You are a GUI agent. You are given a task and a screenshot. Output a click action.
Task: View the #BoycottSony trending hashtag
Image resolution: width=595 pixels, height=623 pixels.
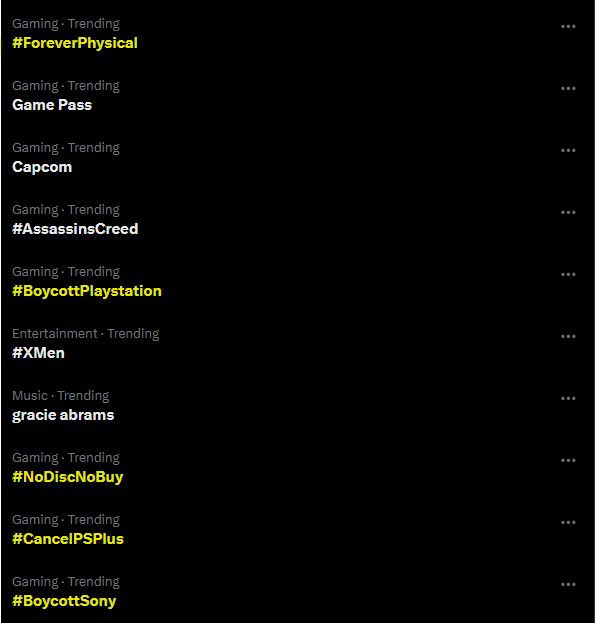pyautogui.click(x=64, y=601)
